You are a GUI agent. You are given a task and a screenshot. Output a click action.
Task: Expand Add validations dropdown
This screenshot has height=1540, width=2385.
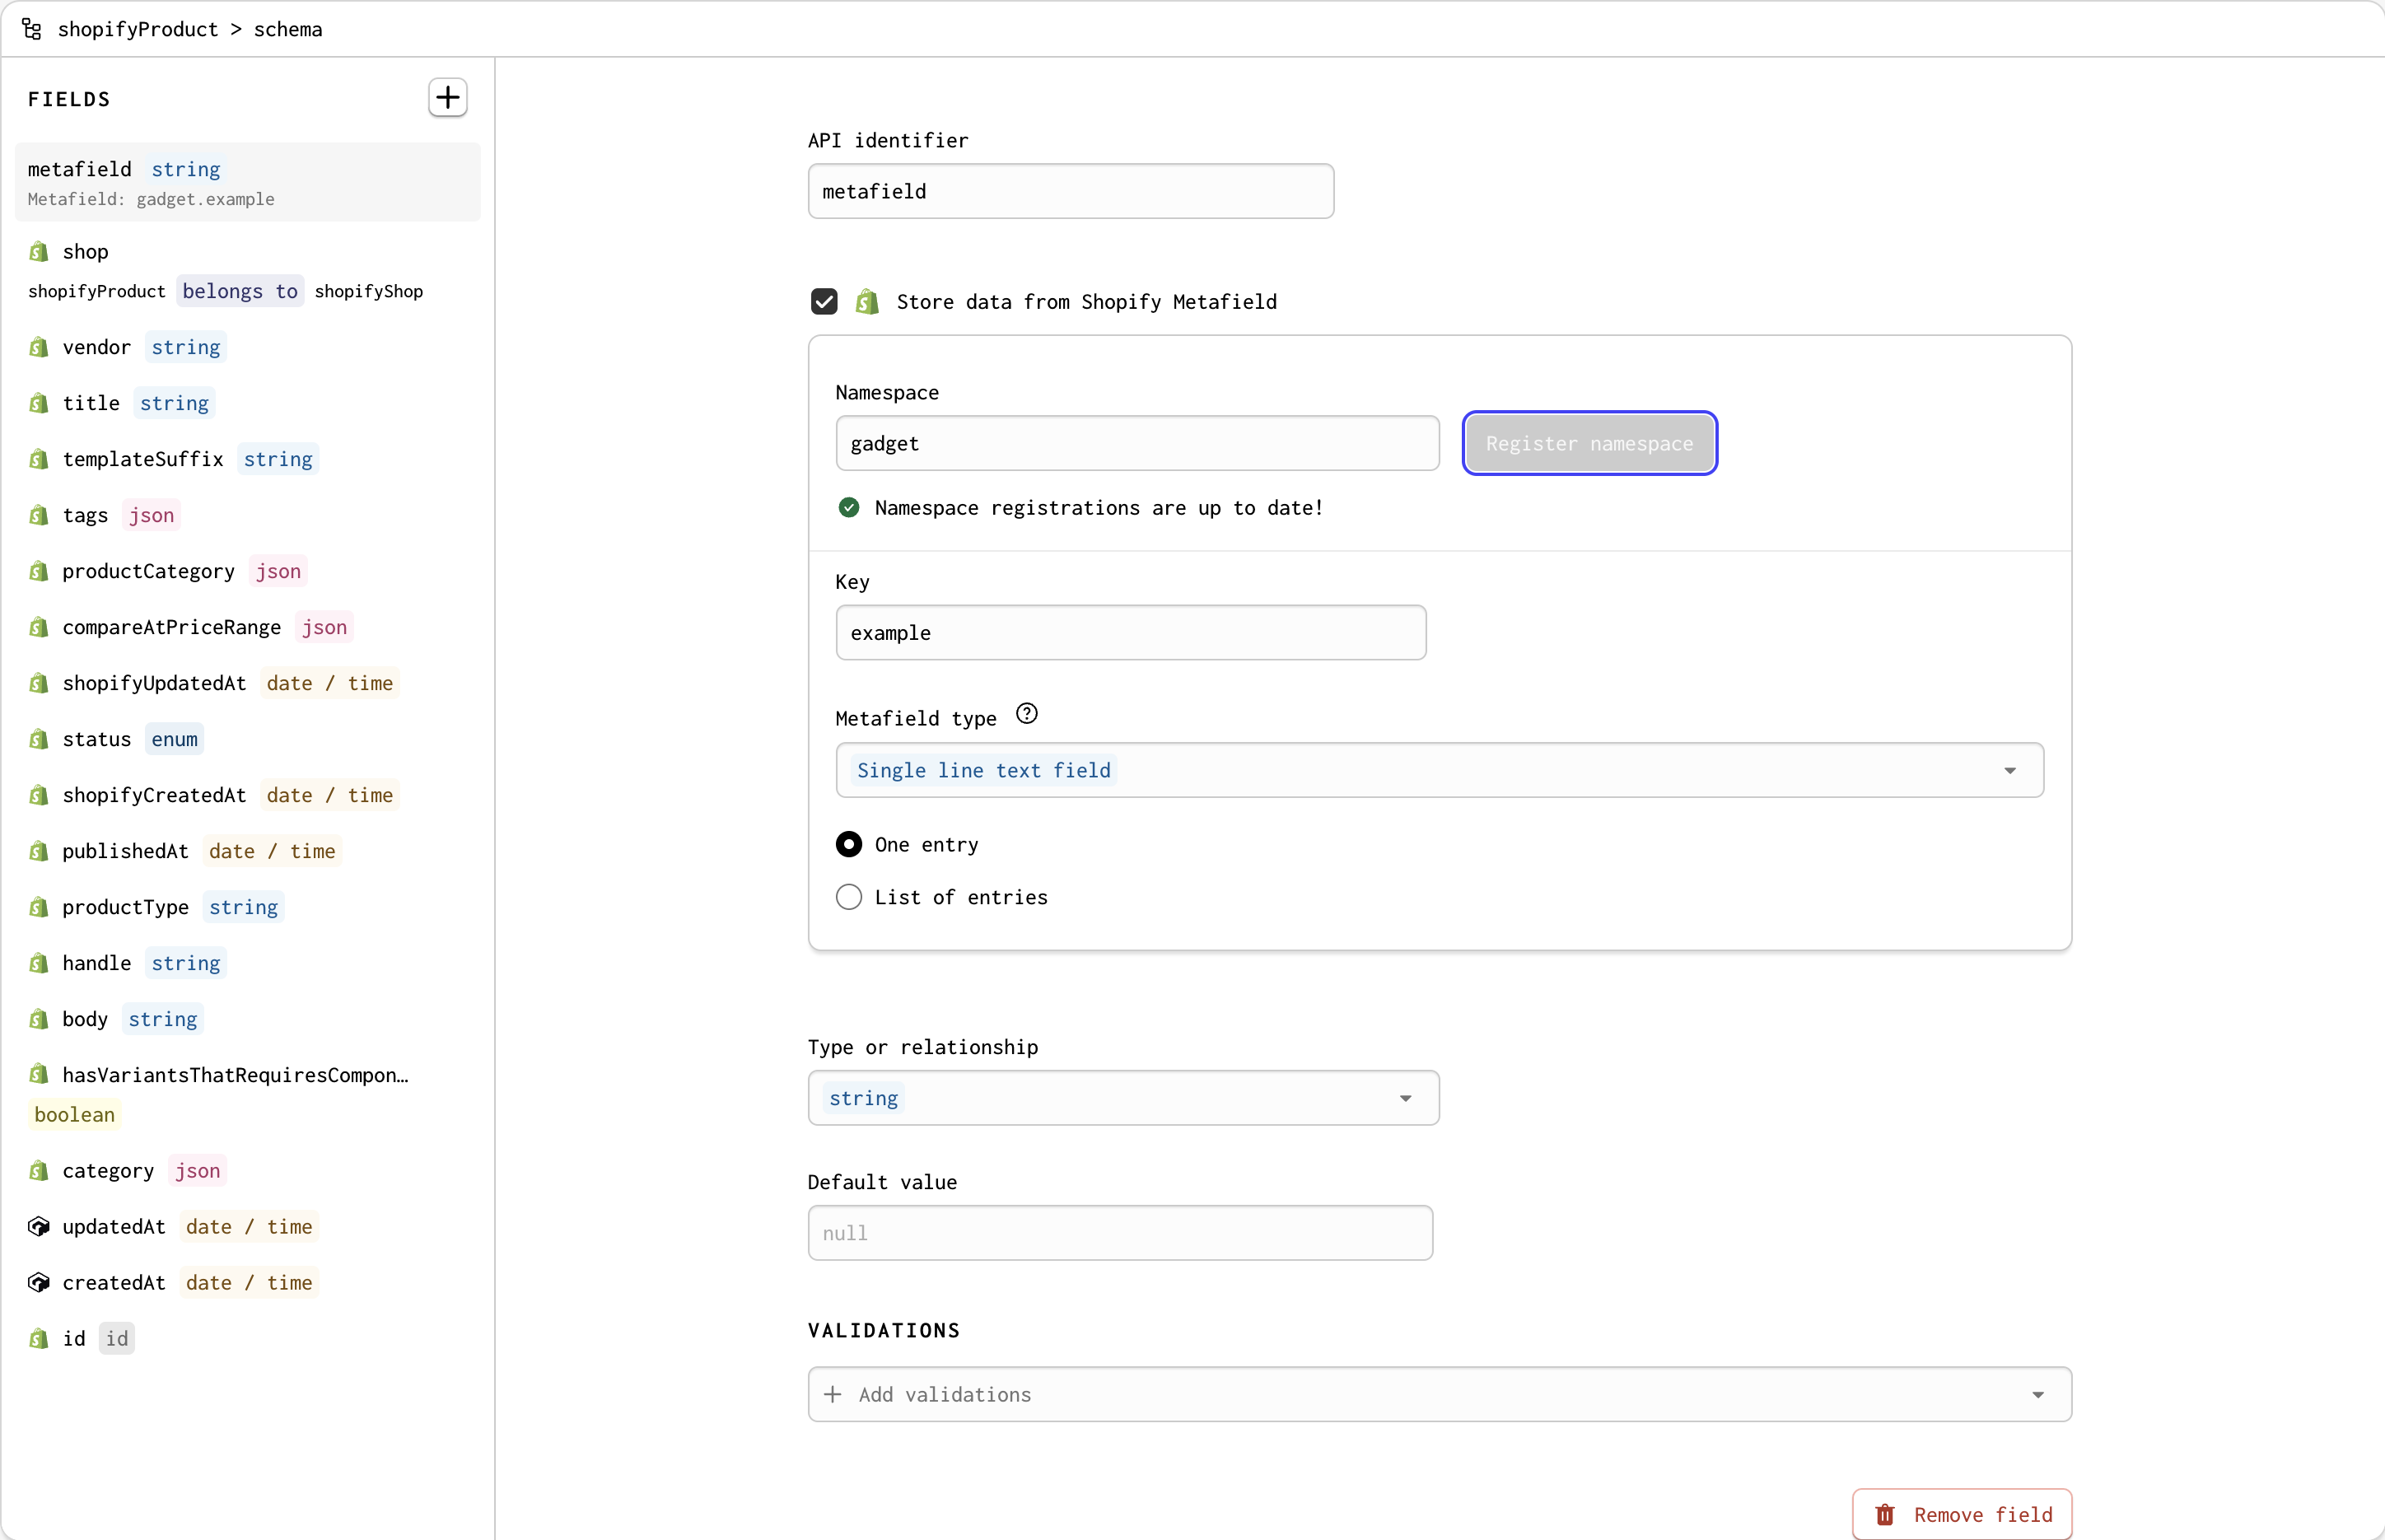pos(1439,1394)
